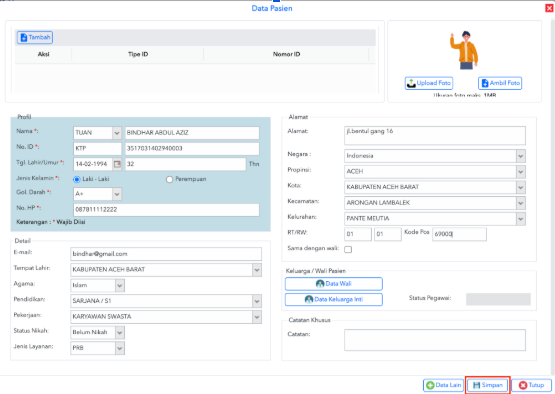The height and width of the screenshot is (394, 555).
Task: Select the Laki - Laki radio button
Action: tap(77, 179)
